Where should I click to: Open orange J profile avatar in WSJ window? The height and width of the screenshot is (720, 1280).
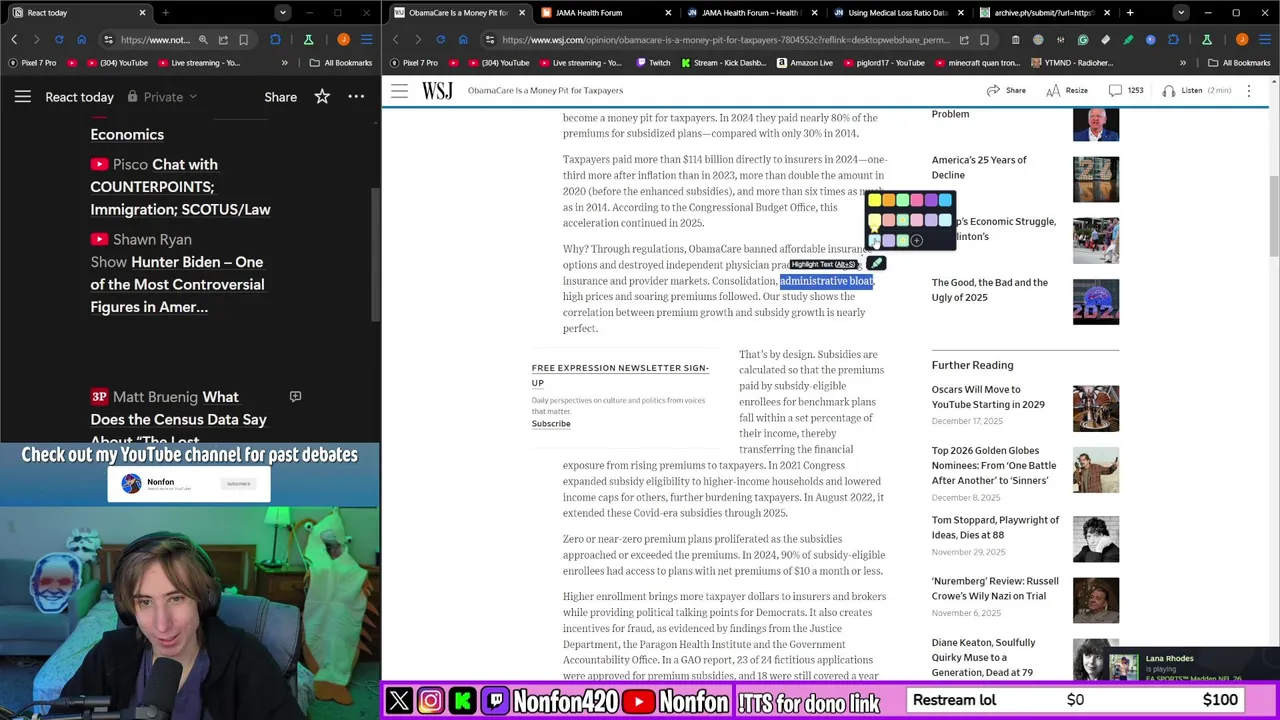pyautogui.click(x=1242, y=40)
